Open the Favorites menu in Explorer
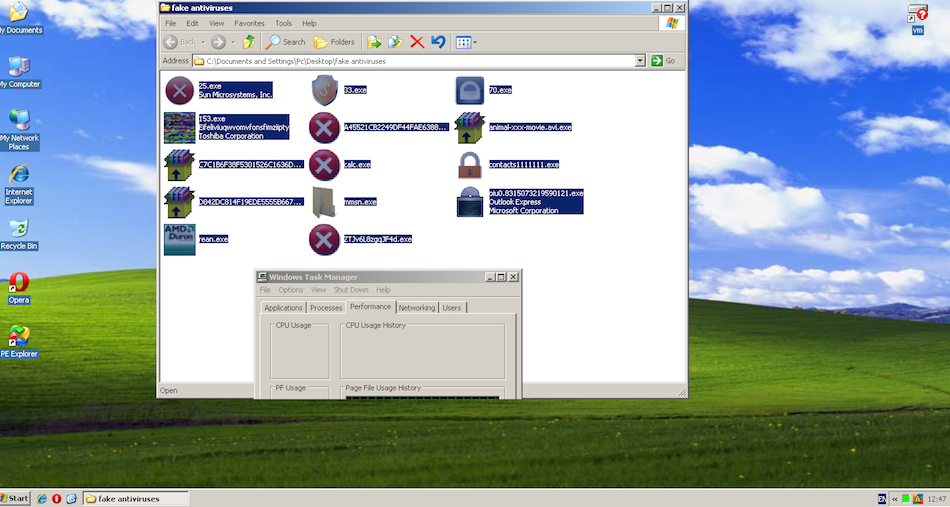Screen dimensions: 950x507 click(x=249, y=23)
